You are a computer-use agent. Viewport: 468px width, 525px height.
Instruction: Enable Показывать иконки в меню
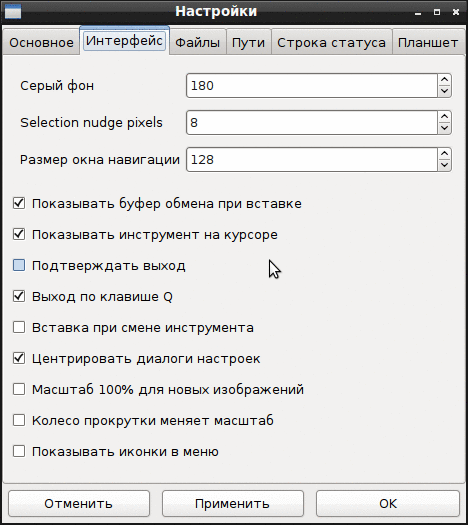pyautogui.click(x=19, y=451)
